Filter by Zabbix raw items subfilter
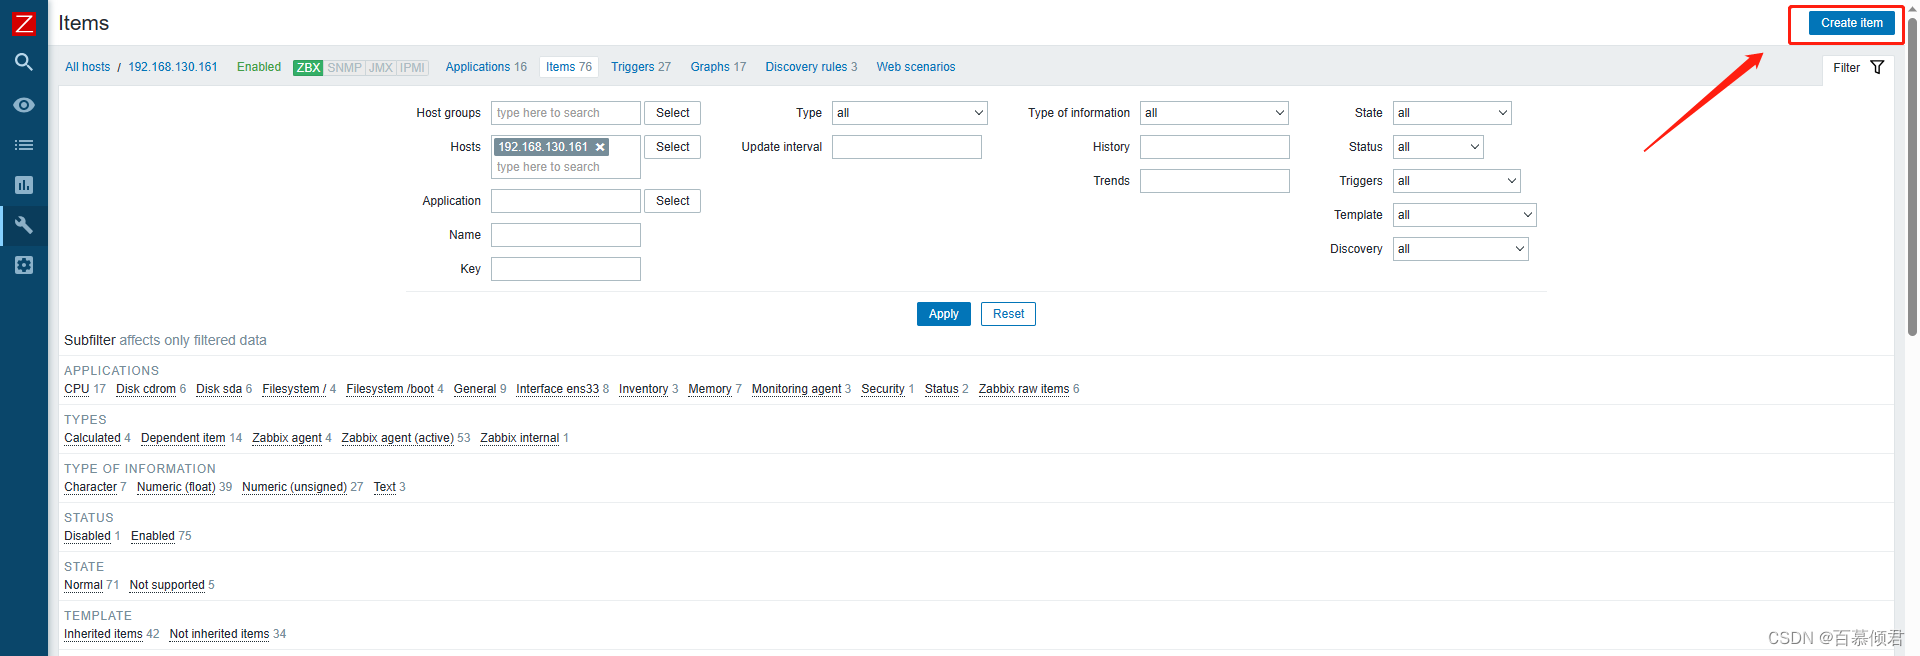 (x=1024, y=389)
